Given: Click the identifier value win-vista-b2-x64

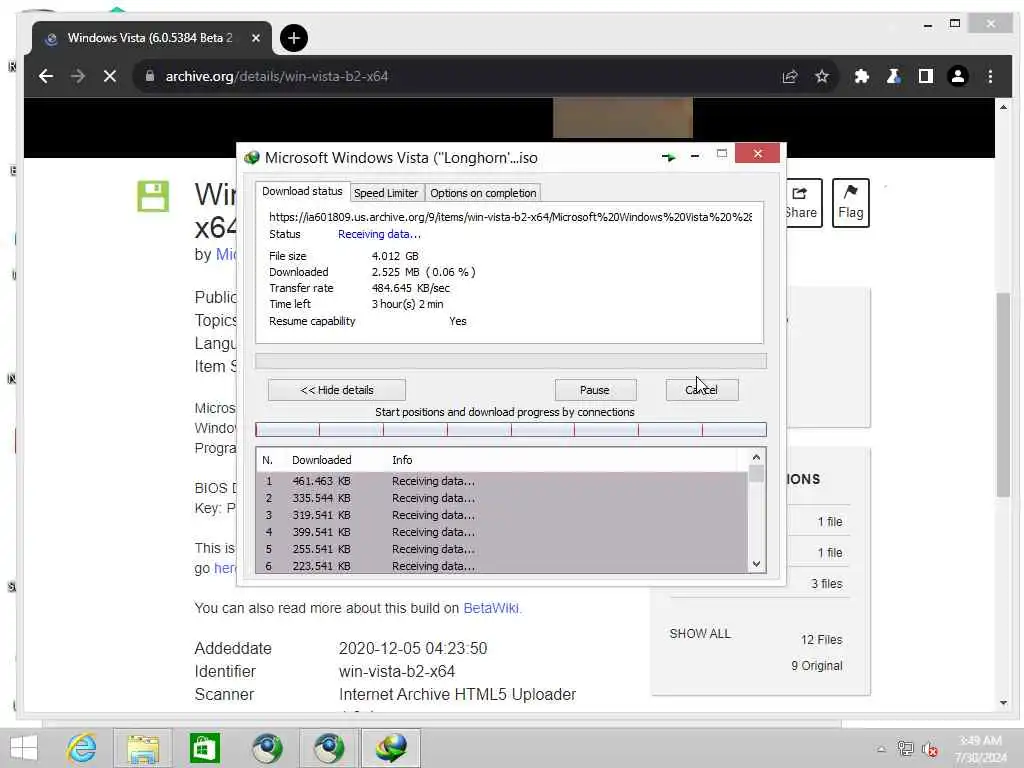Looking at the screenshot, I should 396,671.
